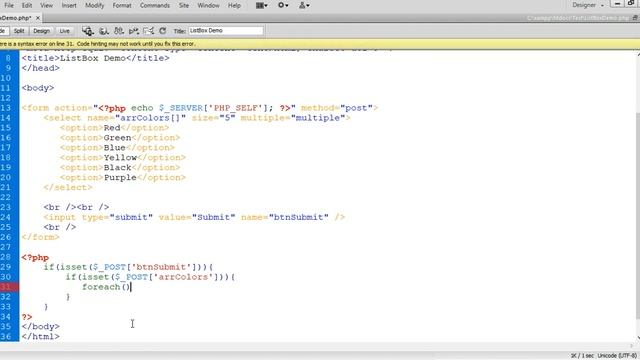Viewport: 640px width, 360px height.
Task: Open the Insert menu
Action: [69, 5]
